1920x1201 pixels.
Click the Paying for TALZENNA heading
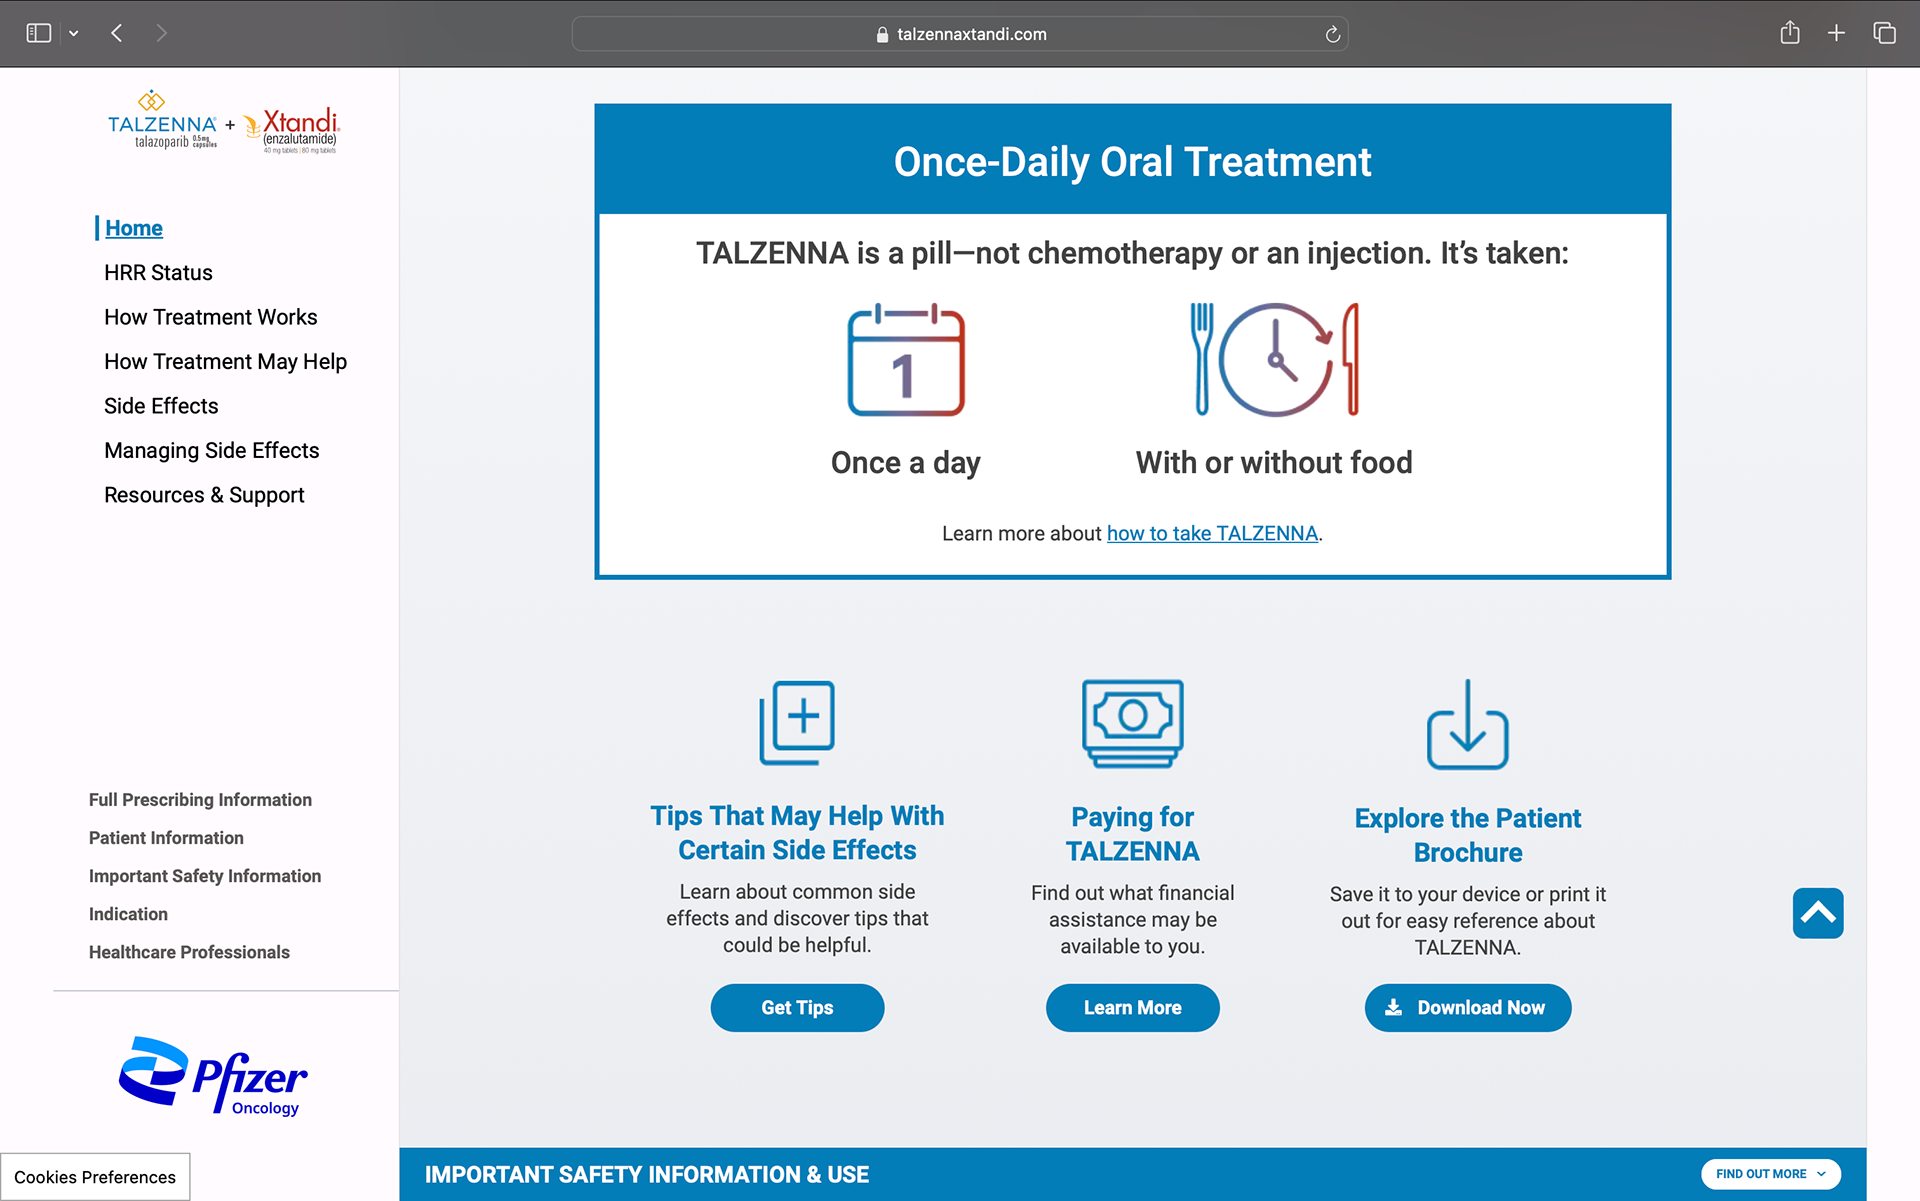1132,834
